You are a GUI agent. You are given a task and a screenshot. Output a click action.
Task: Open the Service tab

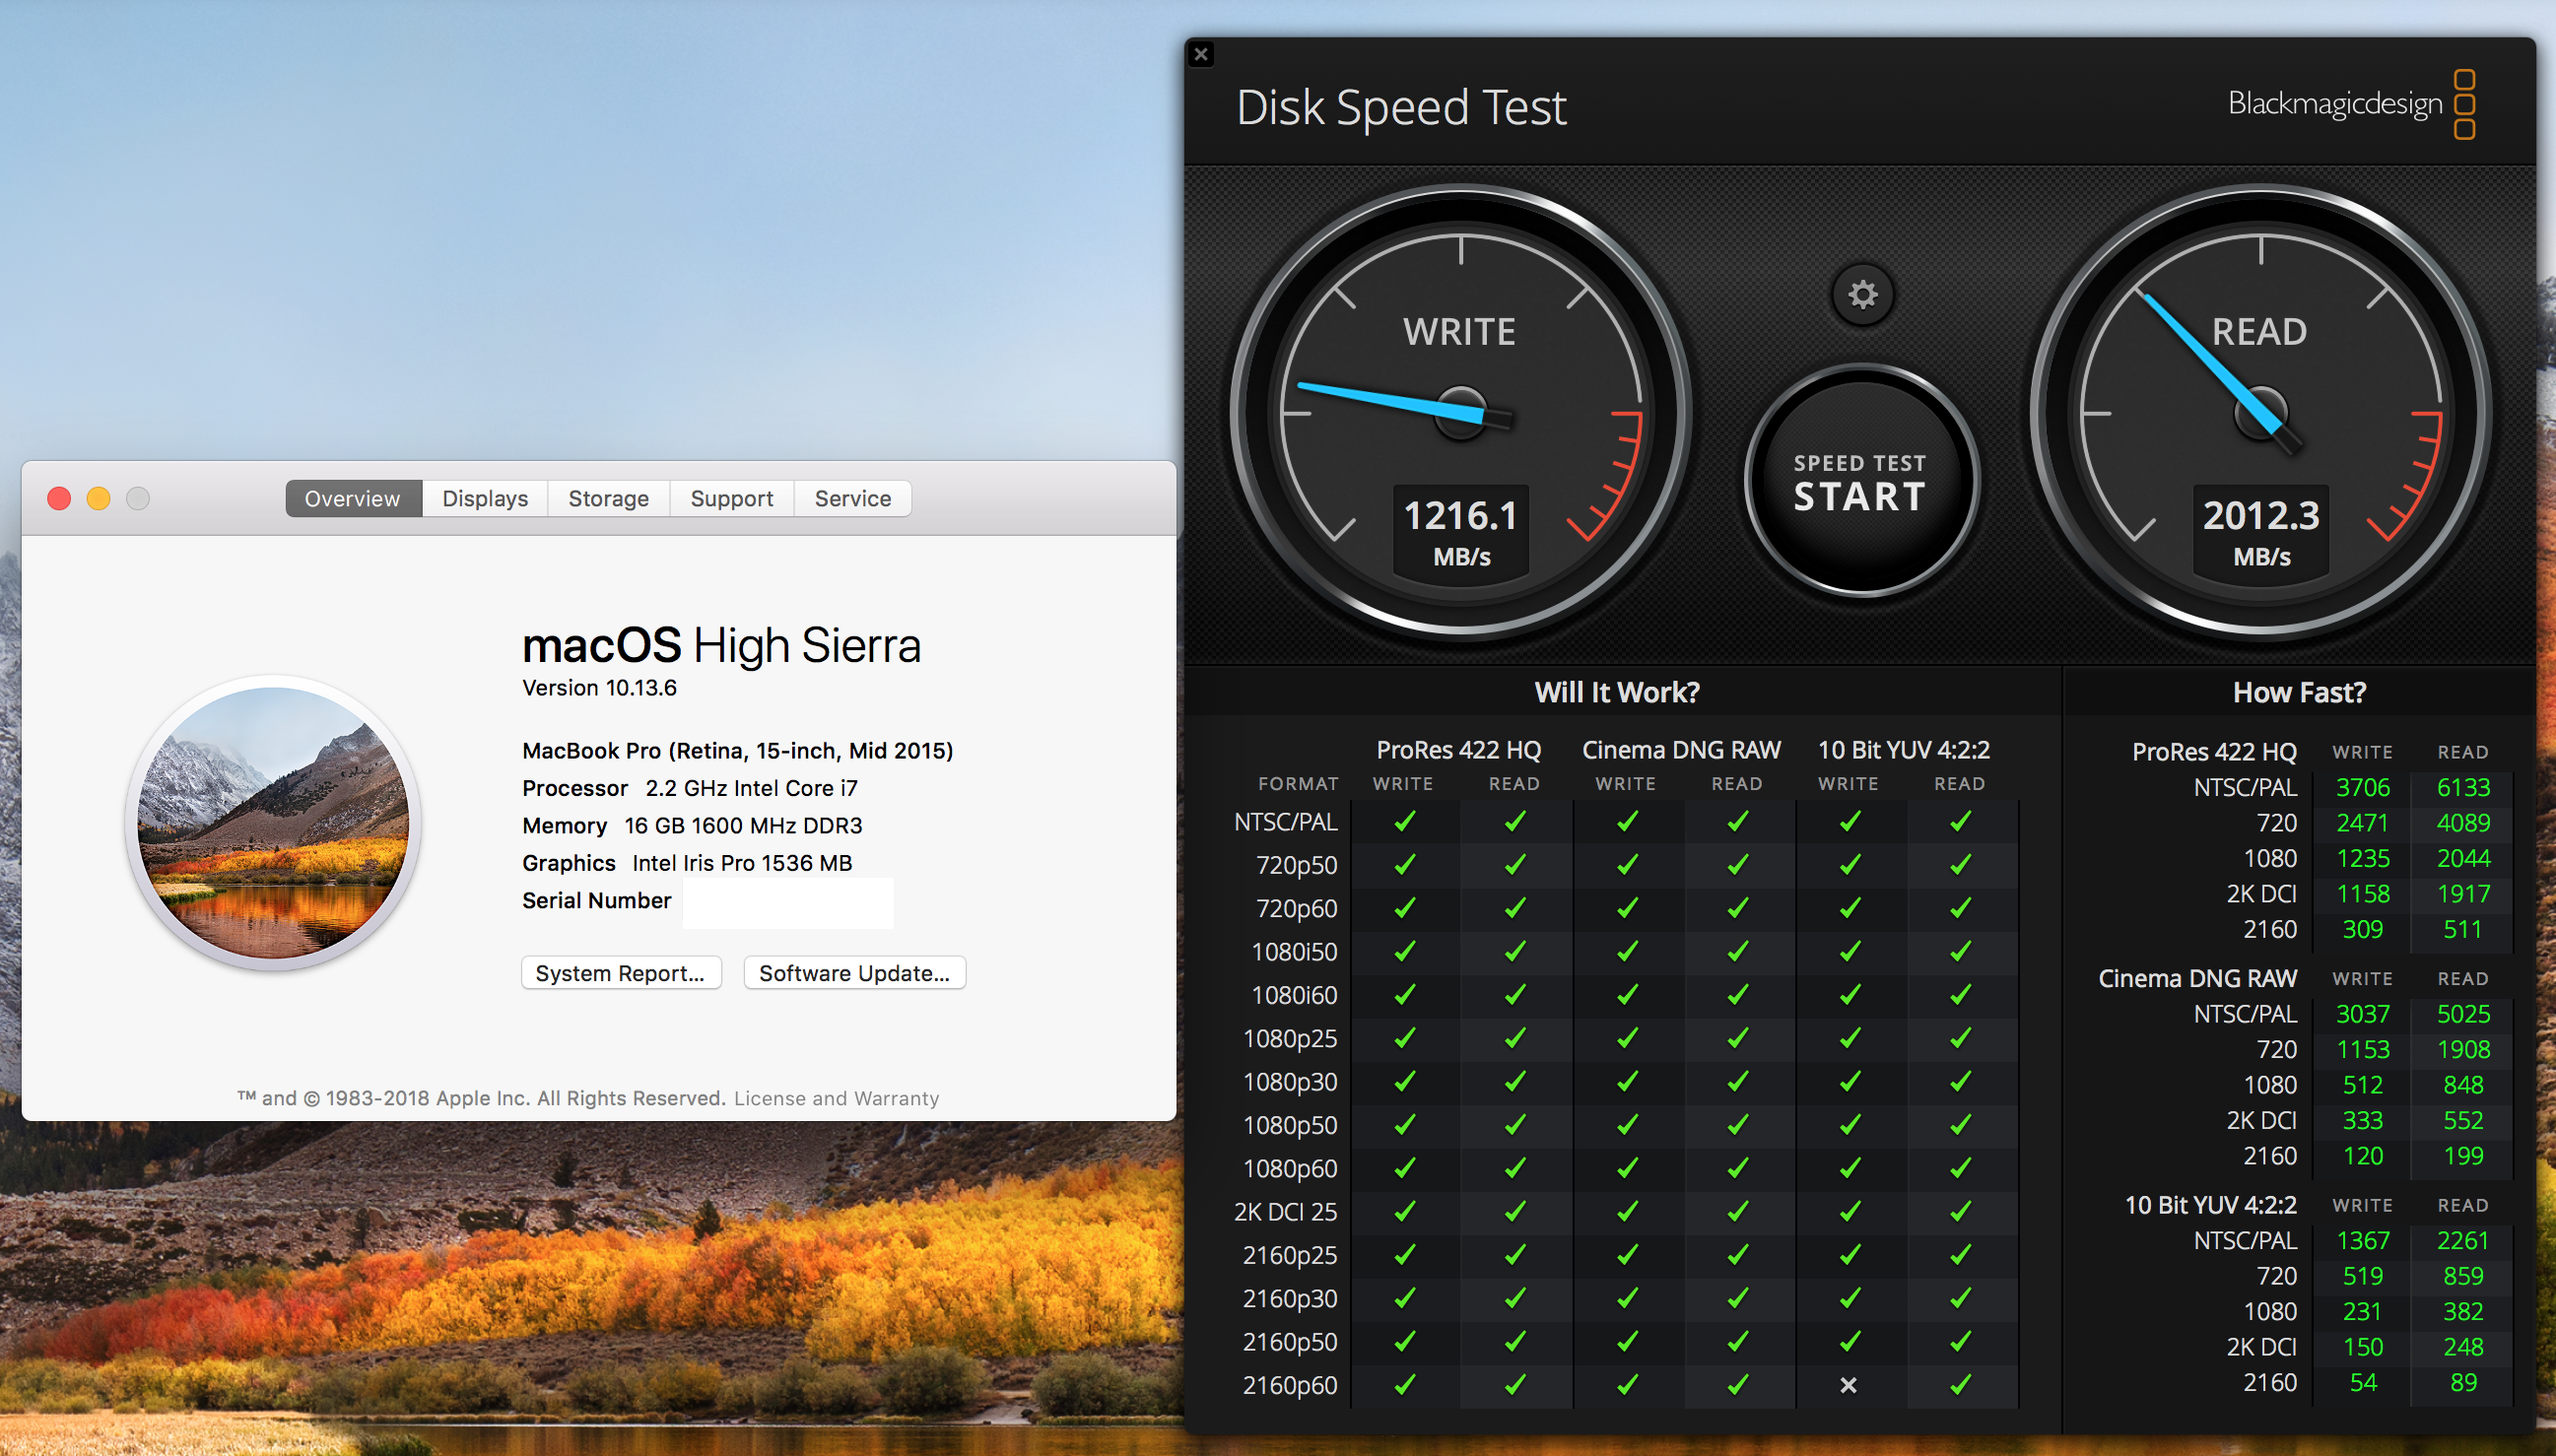852,499
